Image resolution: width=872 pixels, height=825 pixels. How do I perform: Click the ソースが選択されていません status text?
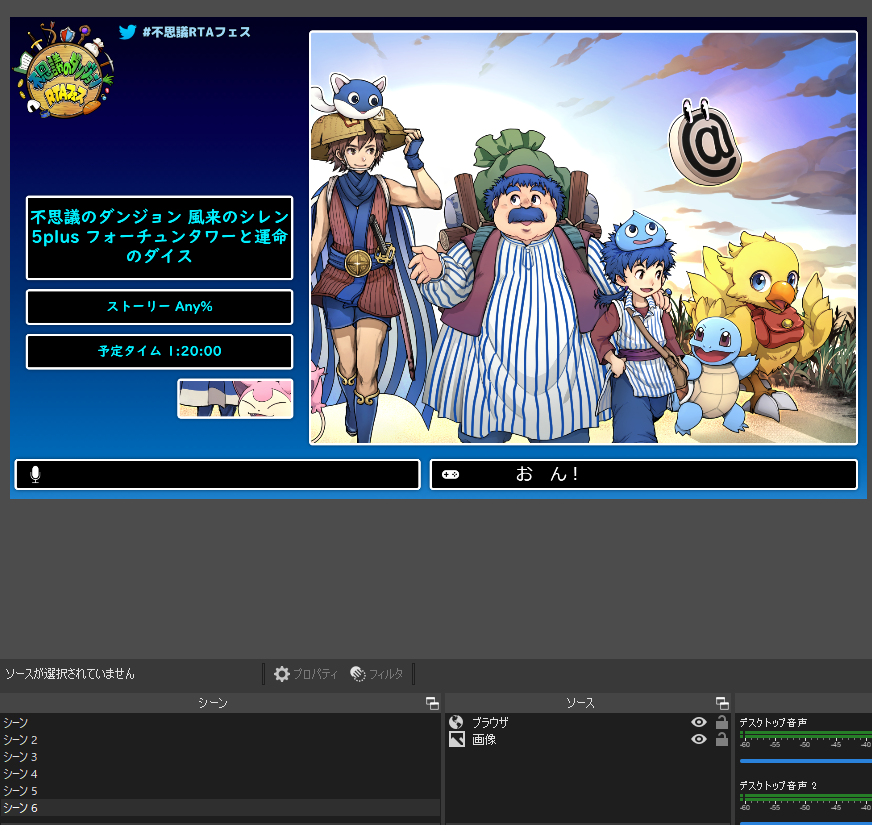click(x=70, y=674)
